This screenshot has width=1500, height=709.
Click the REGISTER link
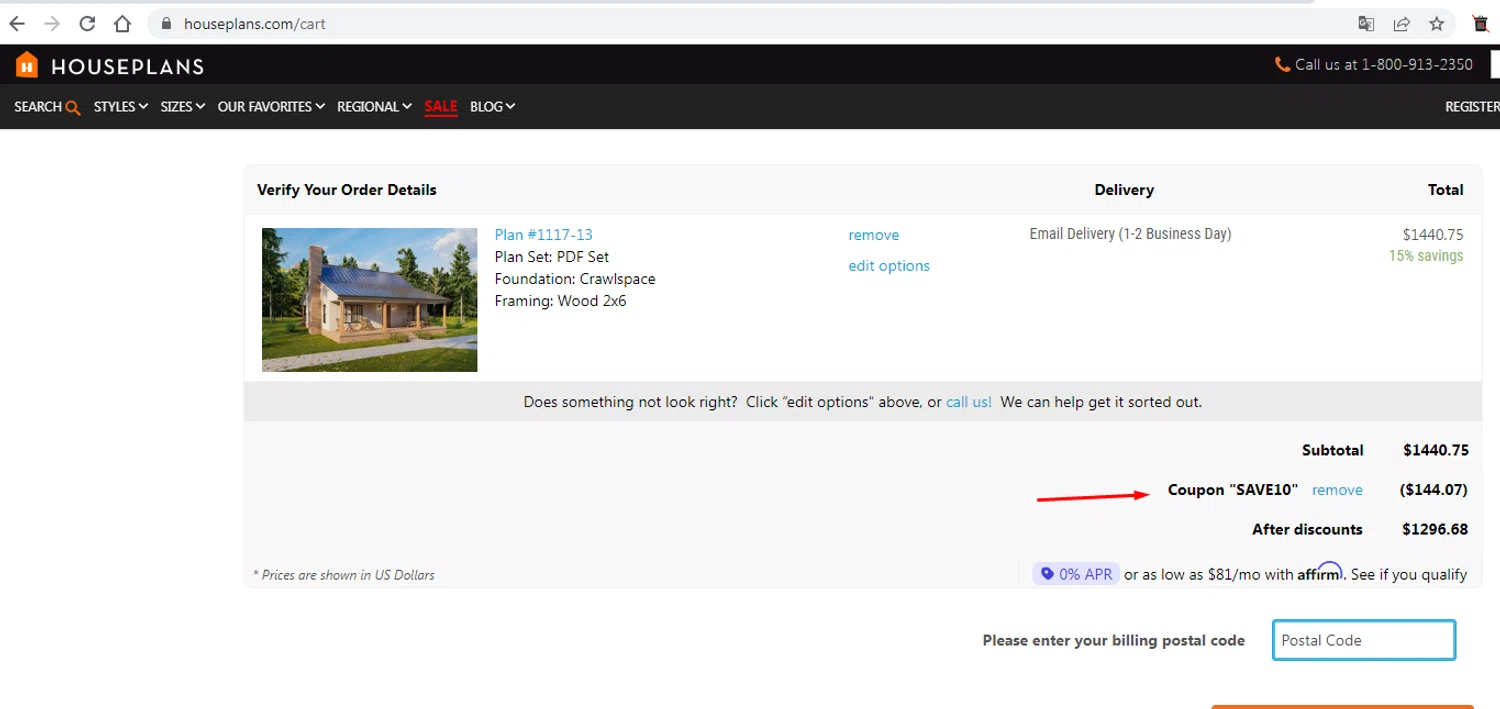pyautogui.click(x=1472, y=106)
